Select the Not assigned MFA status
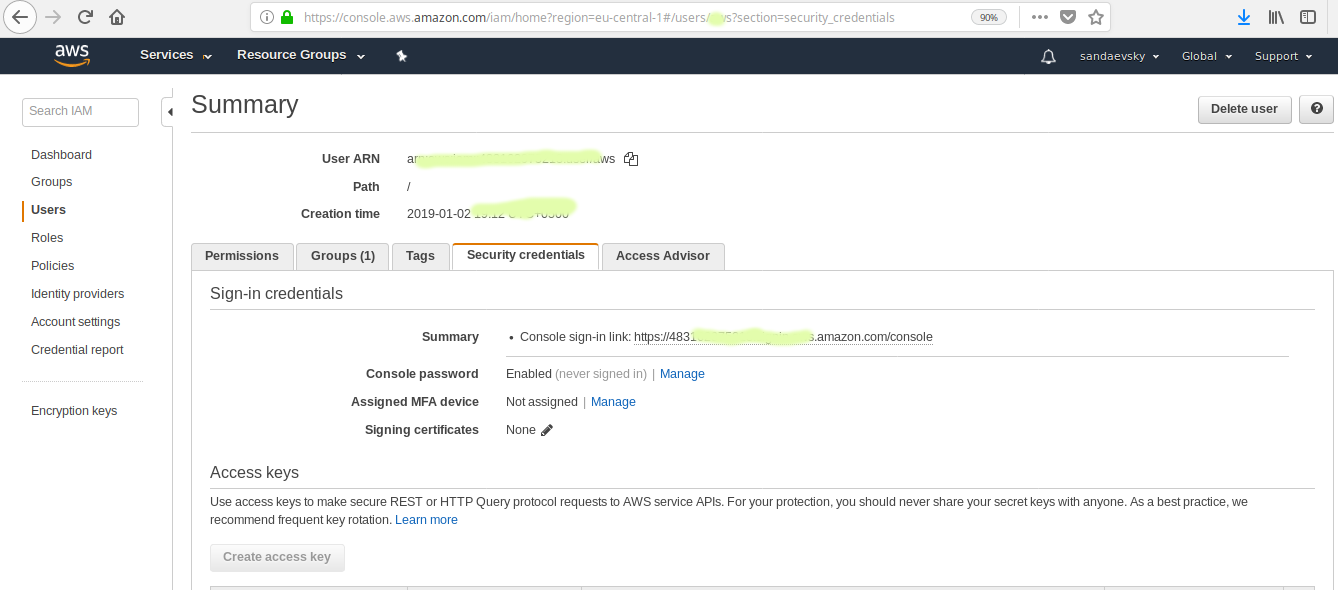Viewport: 1338px width, 590px height. (x=542, y=402)
